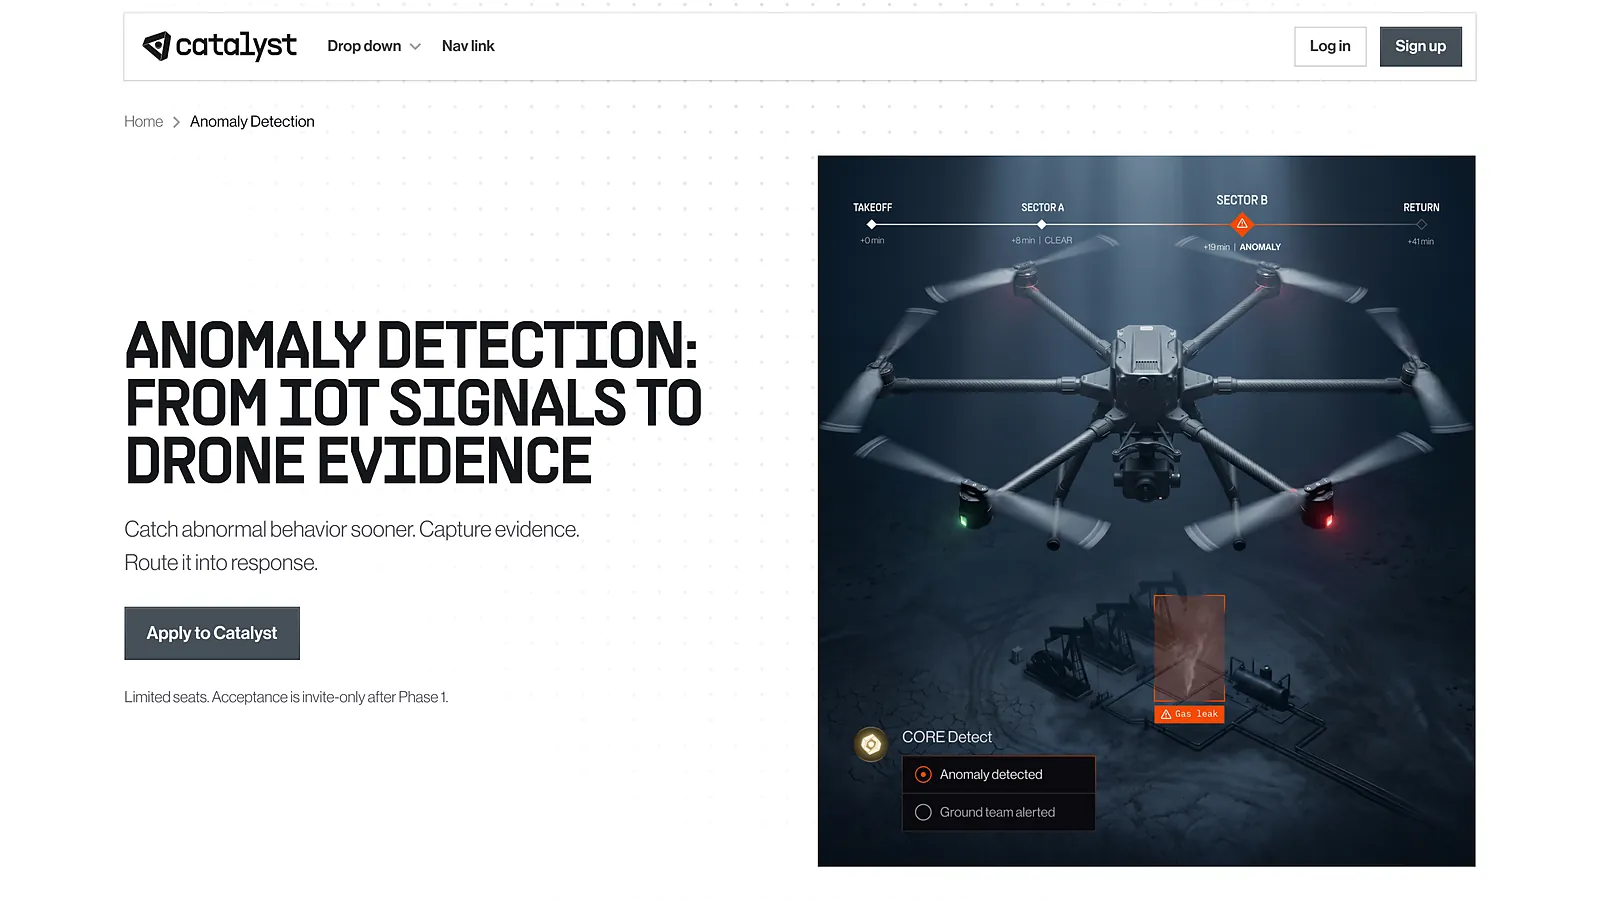Click the TAKEOFF label text
1600x900 pixels.
pos(872,208)
